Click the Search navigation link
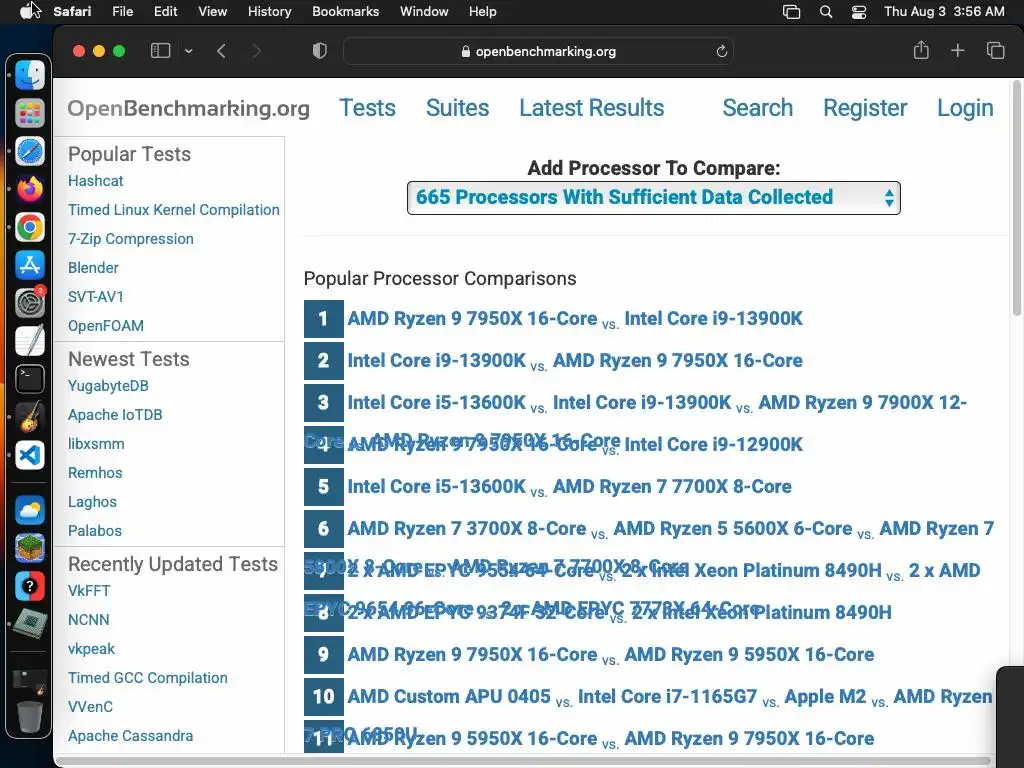The image size is (1024, 768). click(758, 108)
